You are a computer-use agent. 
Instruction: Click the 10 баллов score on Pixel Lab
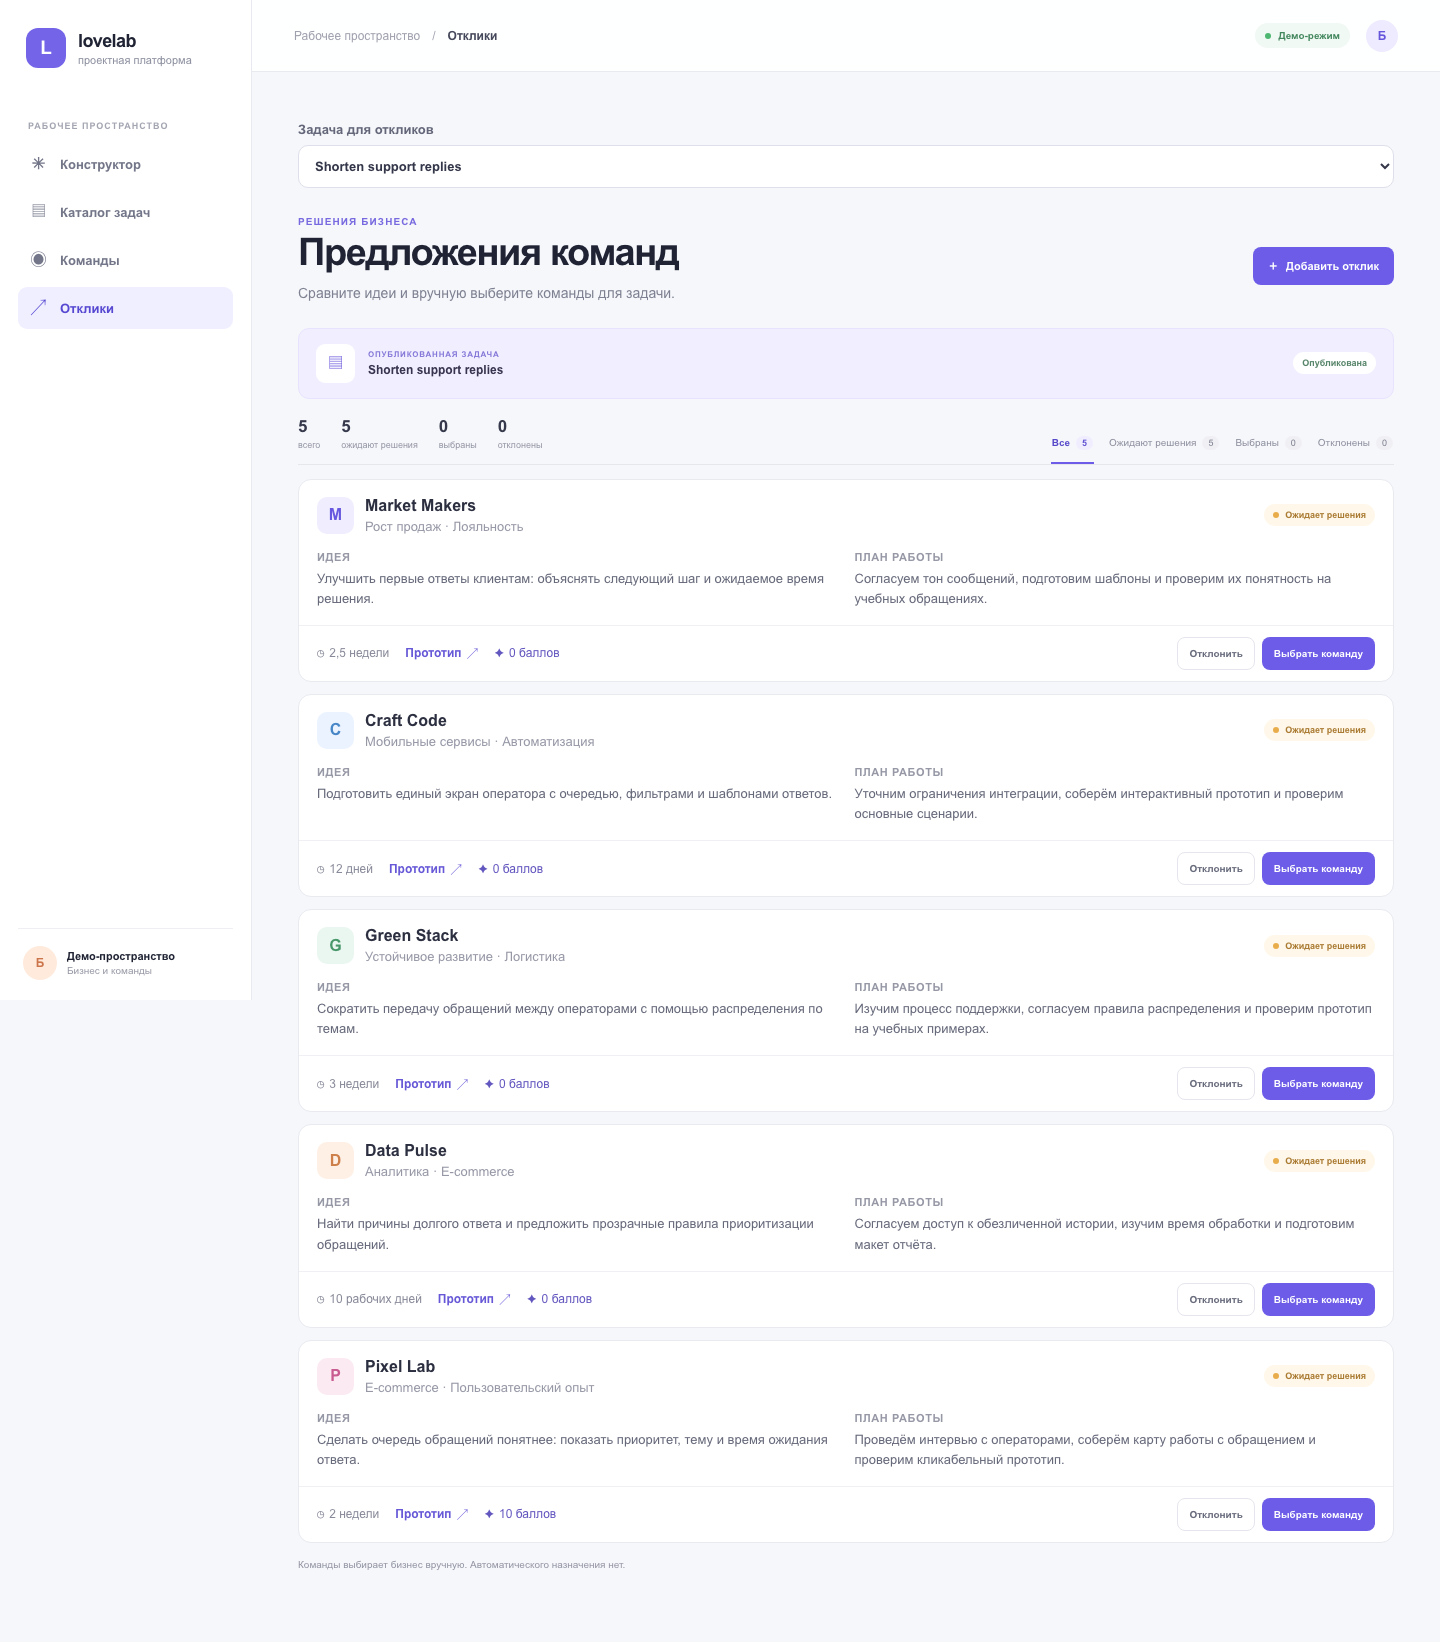(520, 1514)
